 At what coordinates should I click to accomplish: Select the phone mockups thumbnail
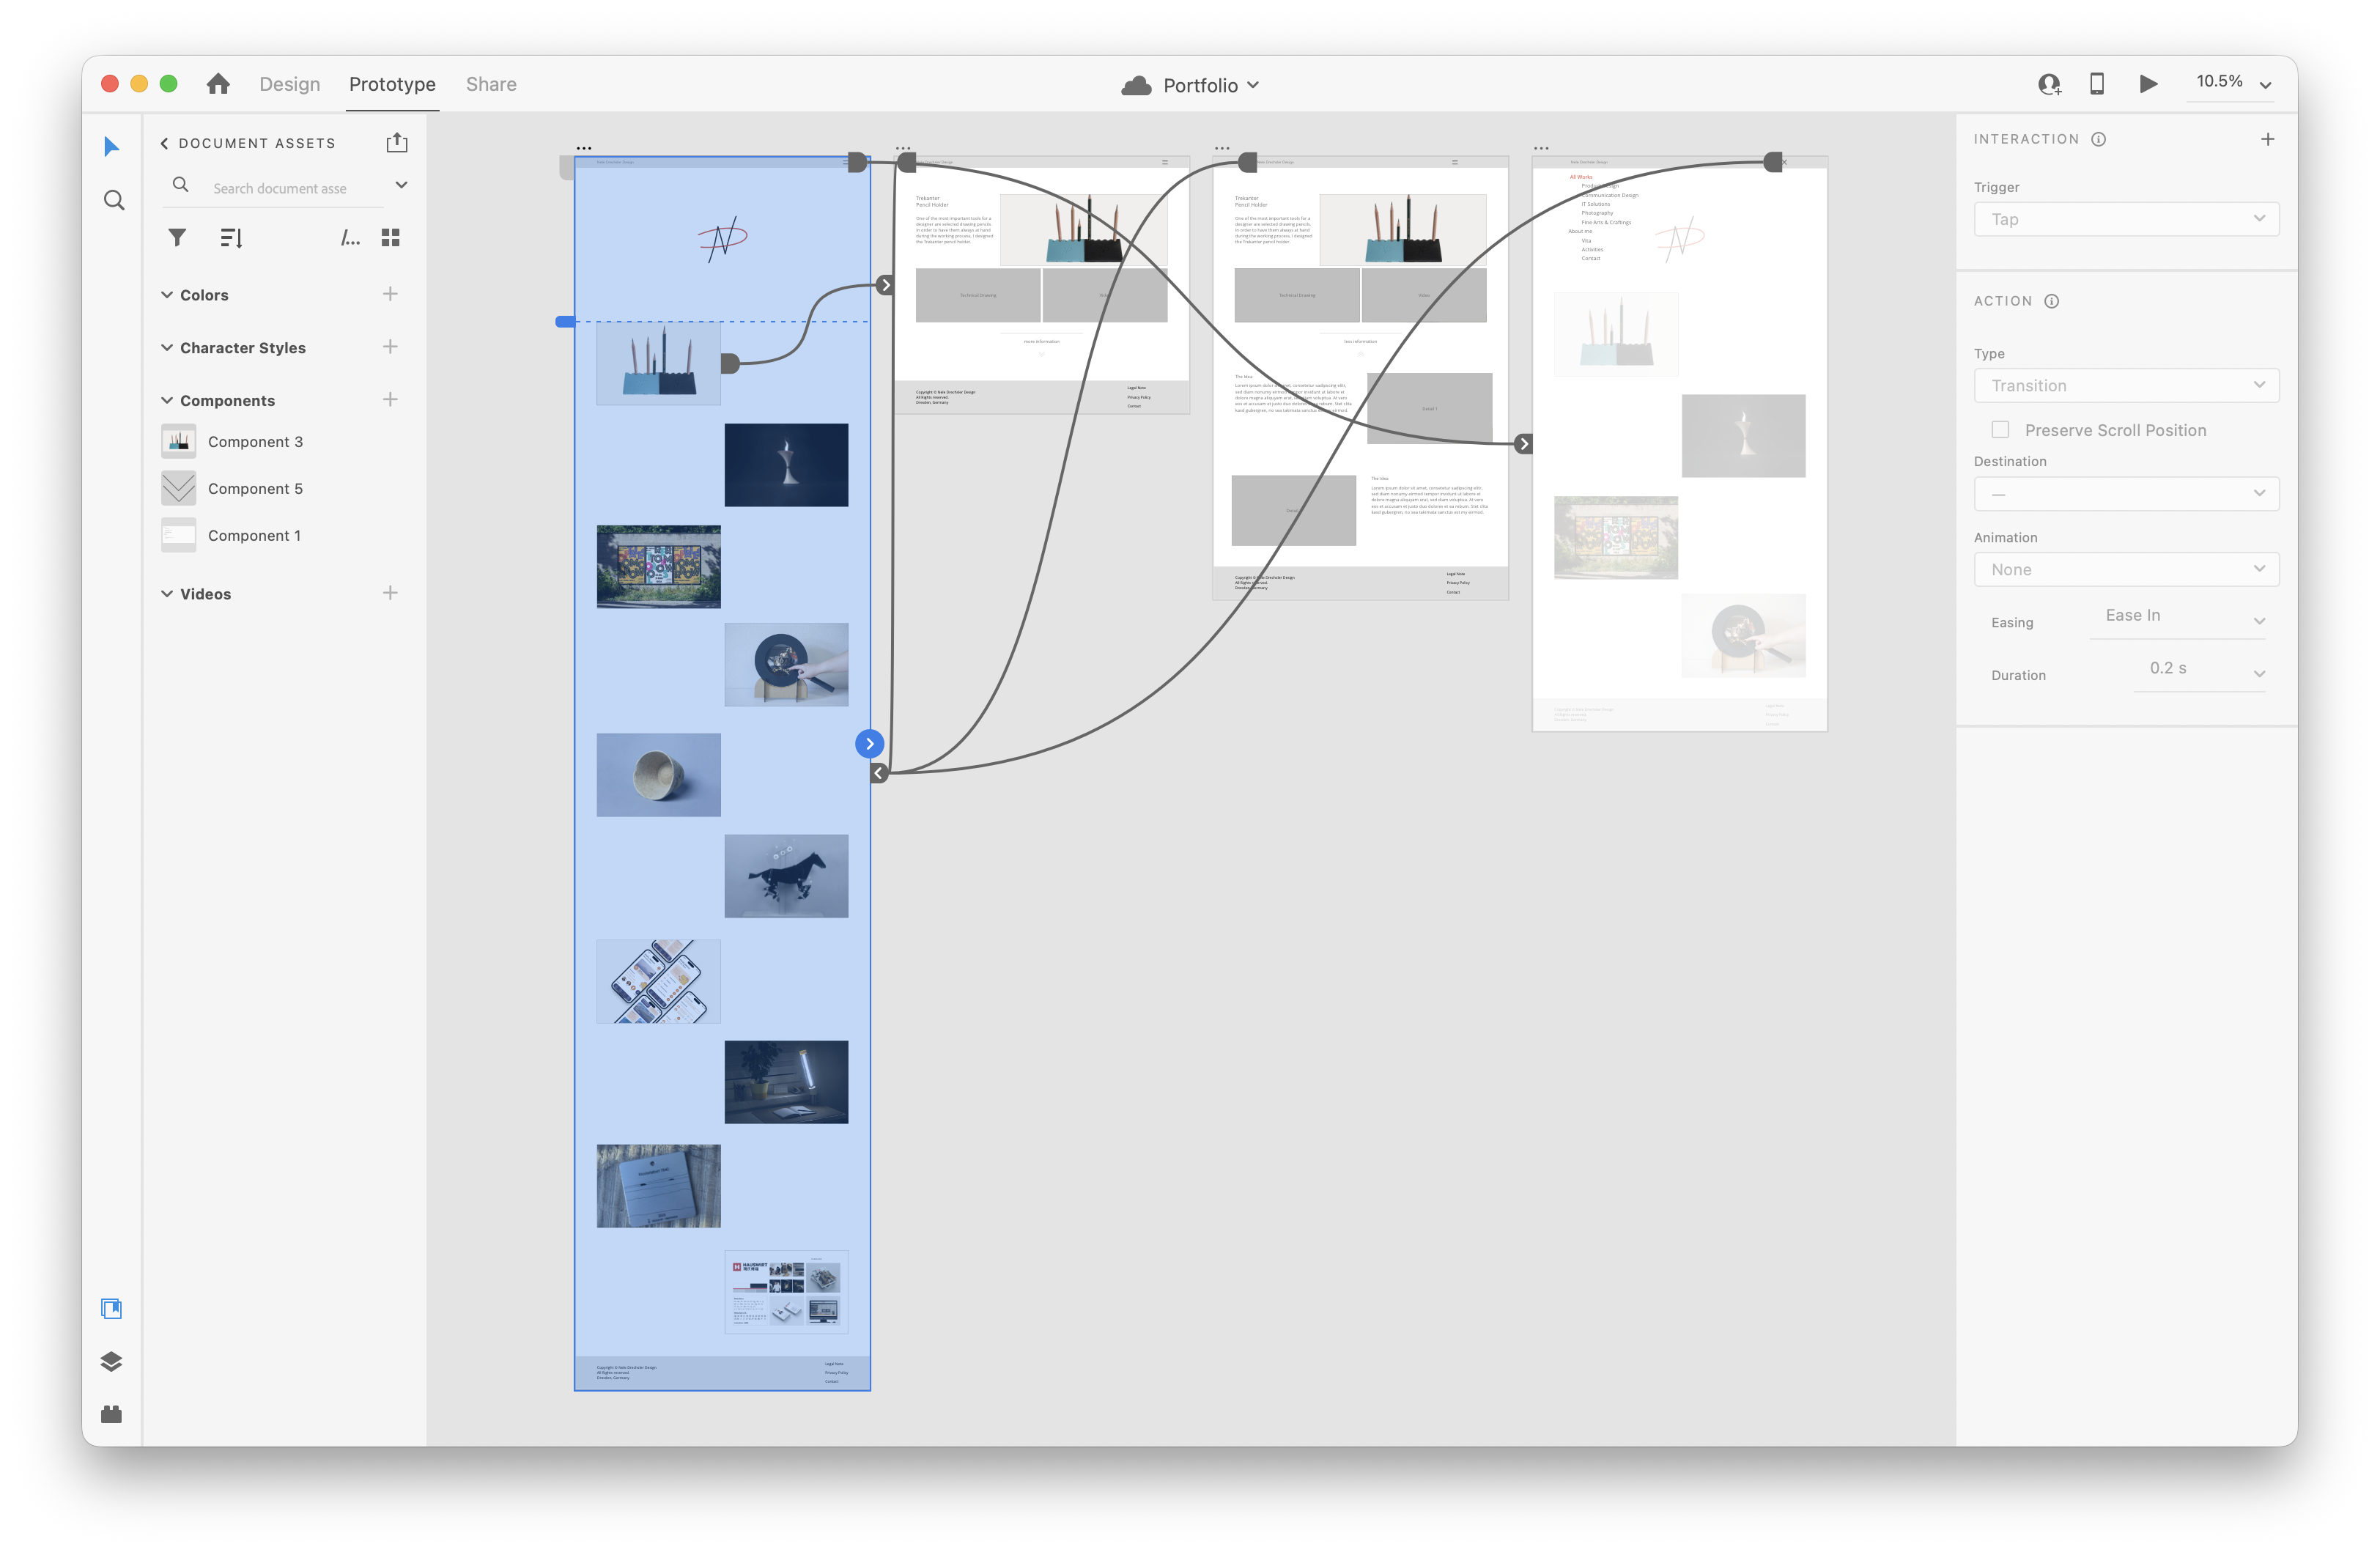(658, 981)
